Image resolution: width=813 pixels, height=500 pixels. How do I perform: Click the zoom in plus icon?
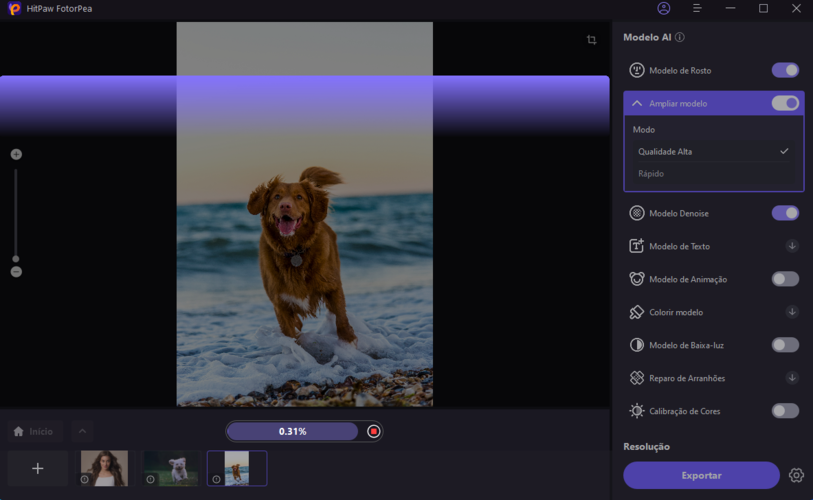tap(16, 154)
